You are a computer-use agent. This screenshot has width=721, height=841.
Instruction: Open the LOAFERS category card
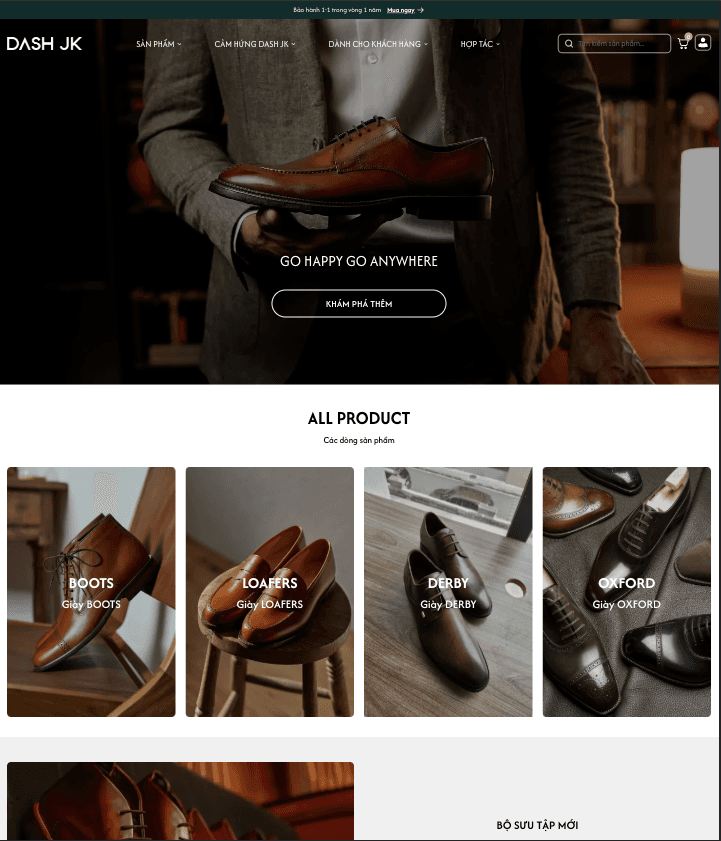(x=270, y=592)
